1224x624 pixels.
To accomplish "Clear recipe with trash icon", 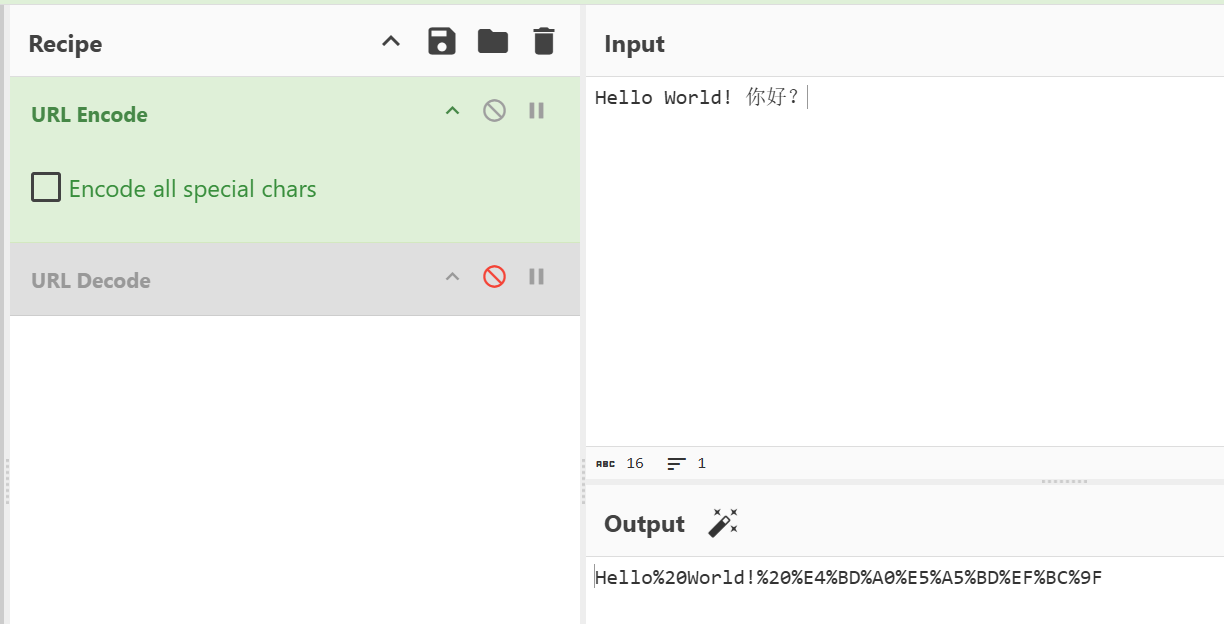I will [543, 42].
